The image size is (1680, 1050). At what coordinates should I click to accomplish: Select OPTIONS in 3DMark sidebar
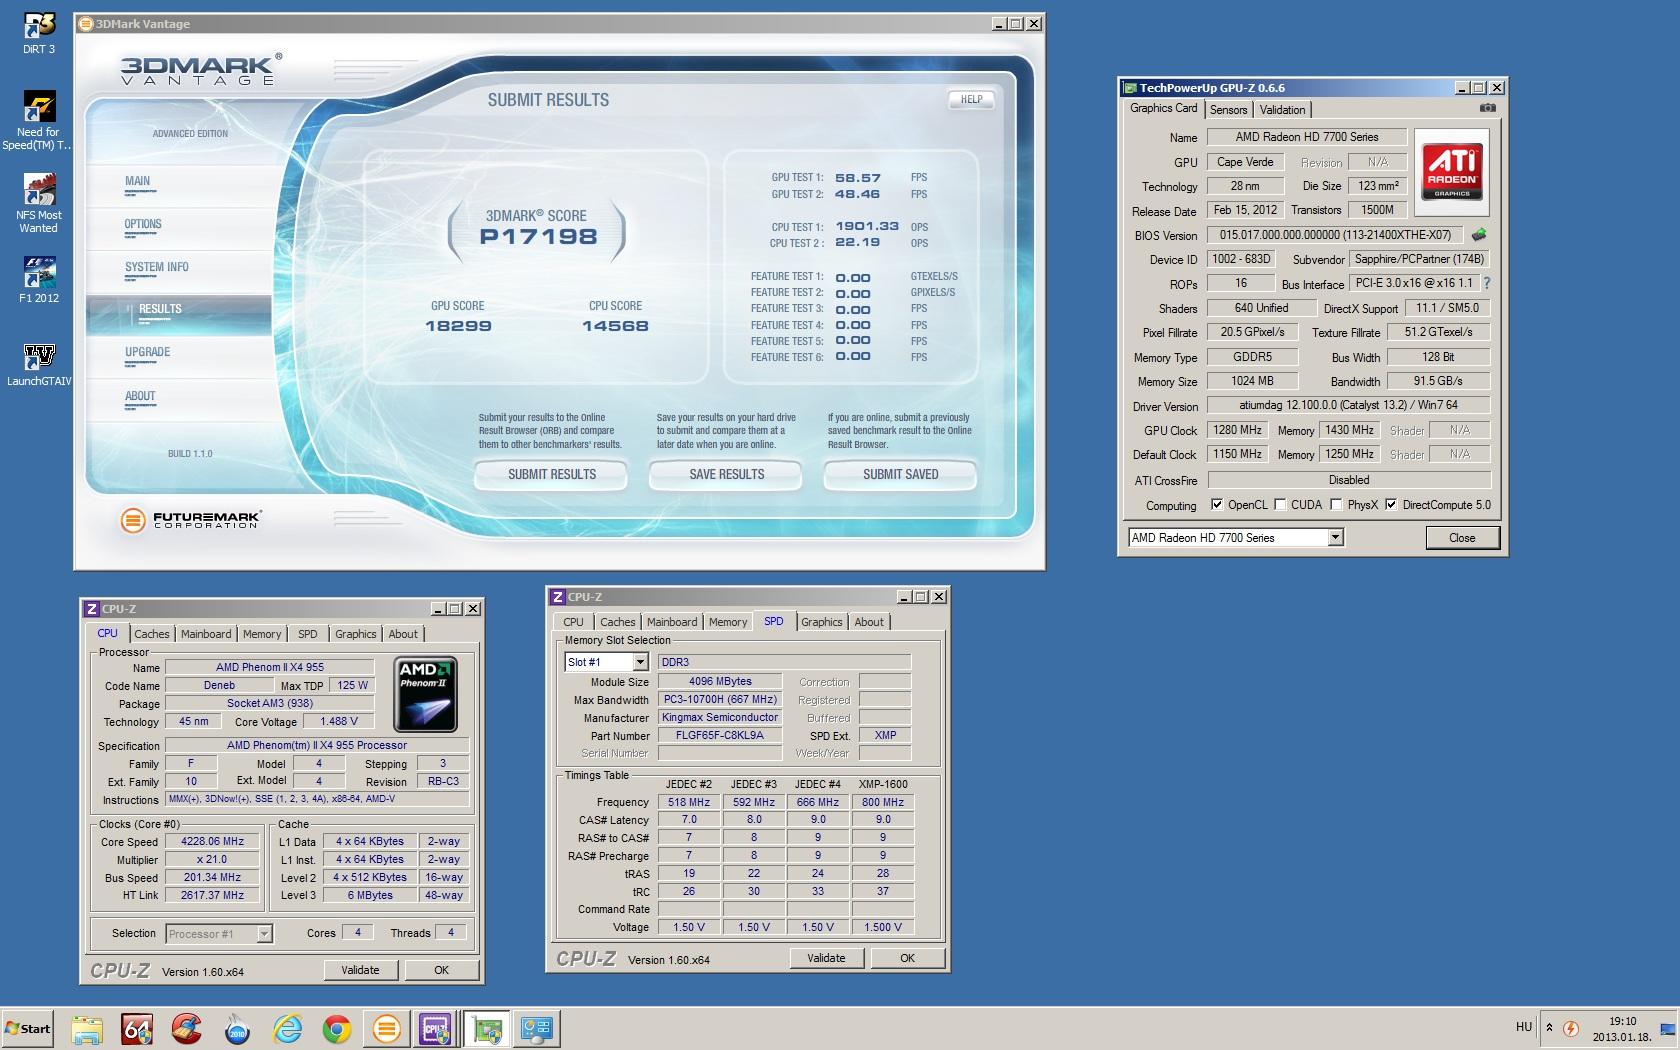tap(143, 225)
